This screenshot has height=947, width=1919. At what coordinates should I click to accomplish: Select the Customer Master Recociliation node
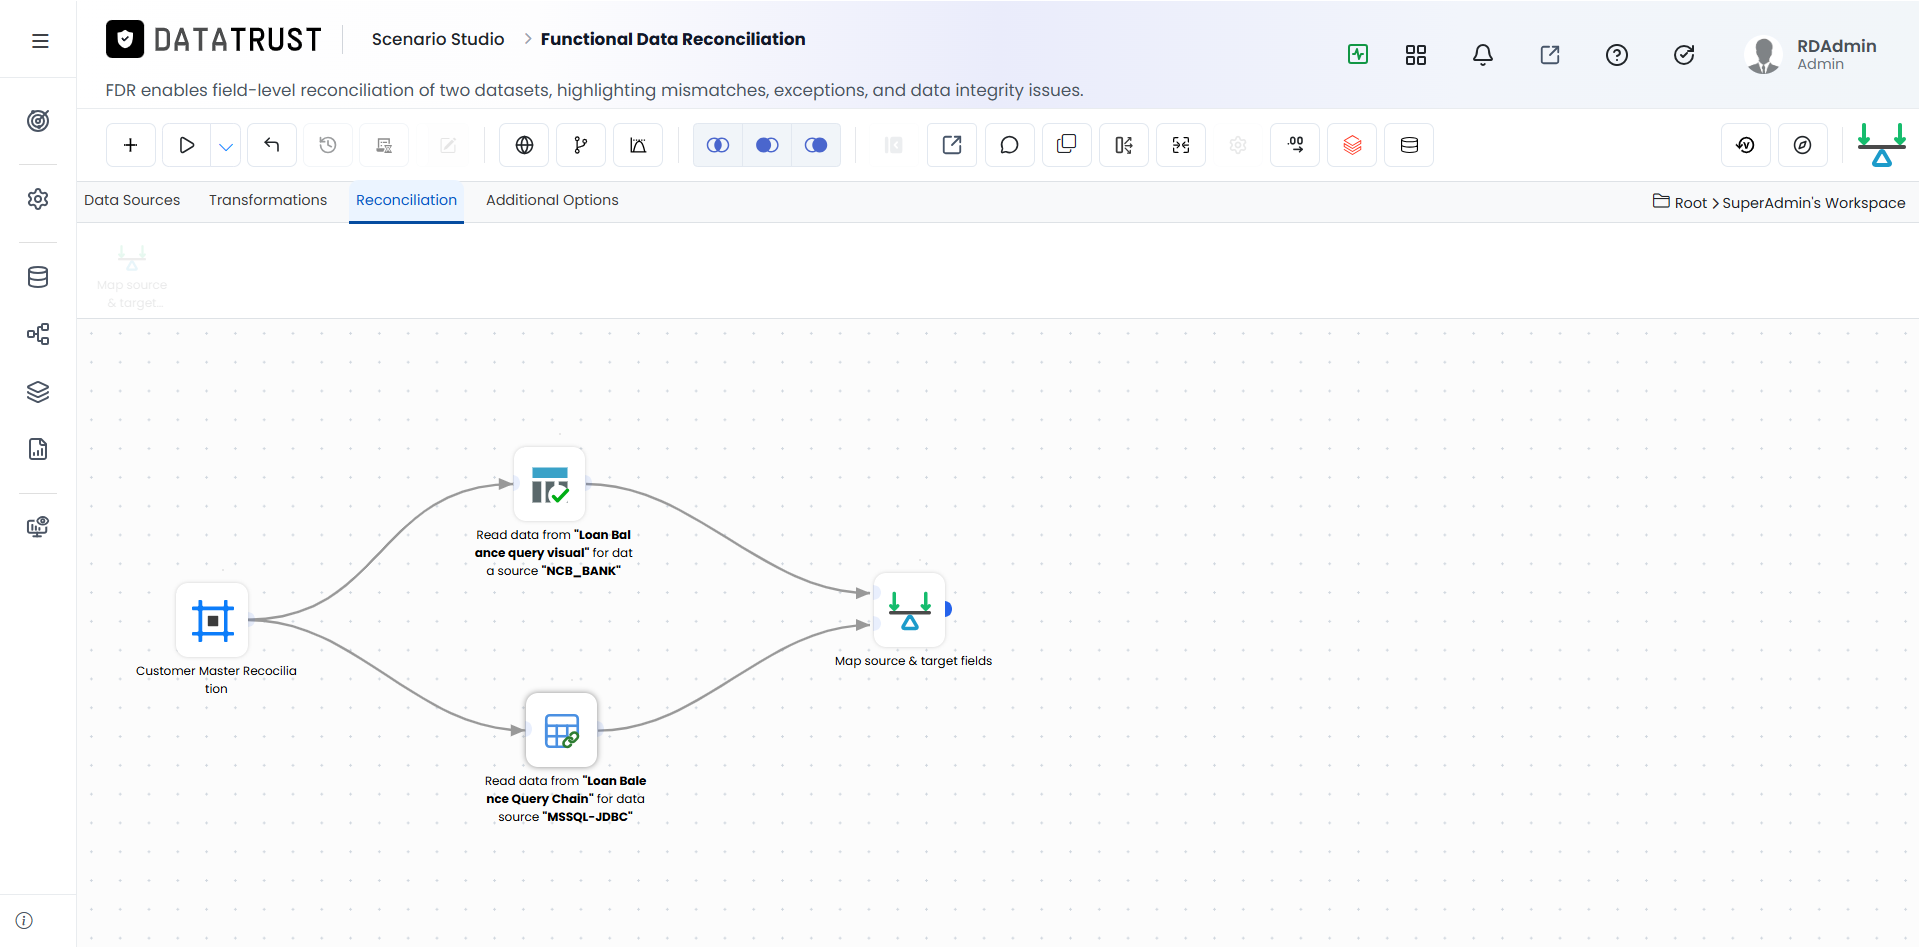tap(212, 620)
